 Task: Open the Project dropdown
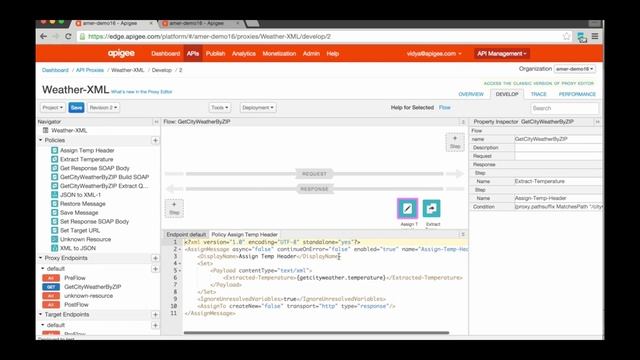53,107
